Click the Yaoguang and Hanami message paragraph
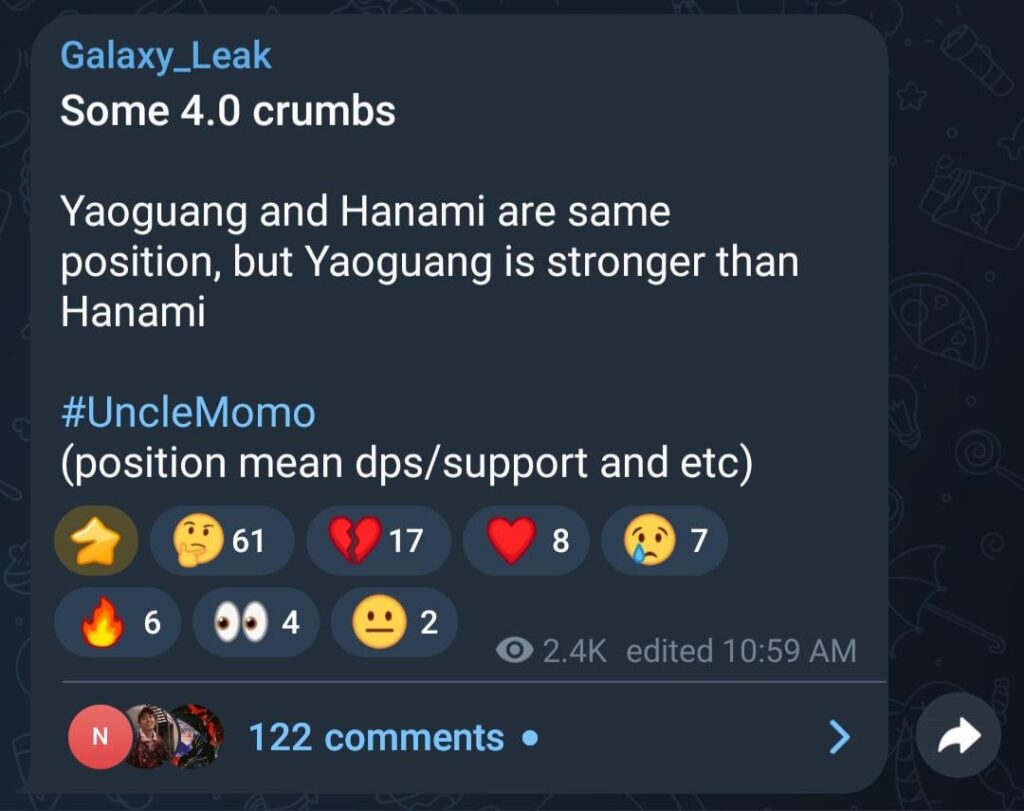Viewport: 1024px width, 811px height. [x=429, y=262]
